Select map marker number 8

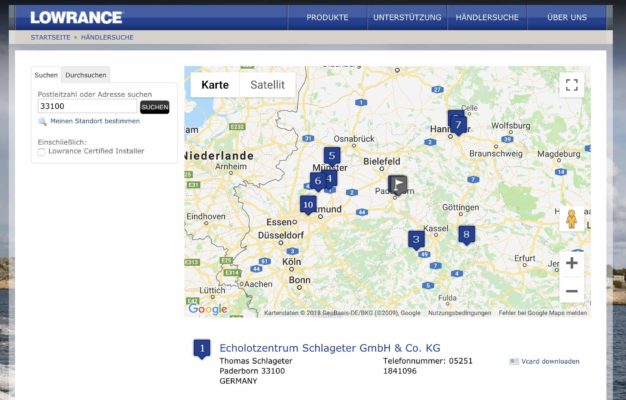pyautogui.click(x=466, y=235)
